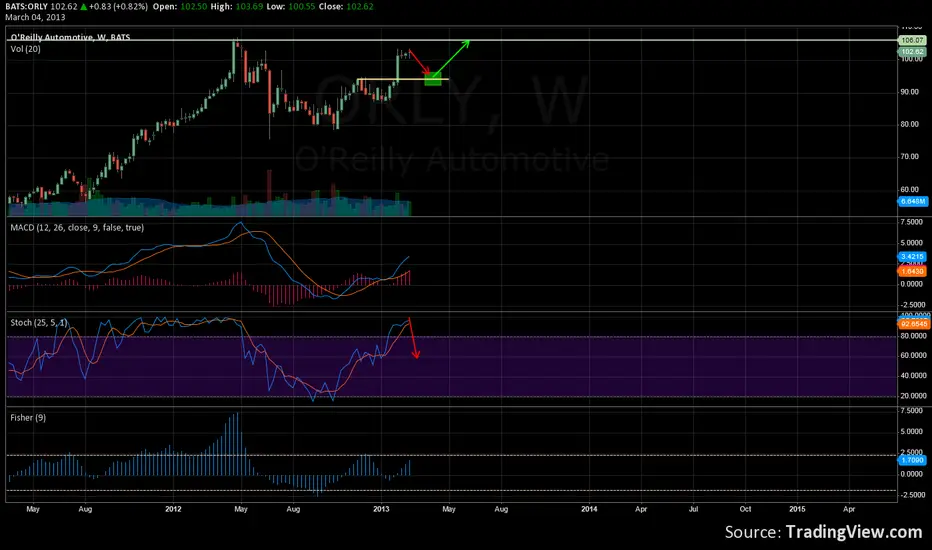
Task: Click the 60.00 level on the price axis
Action: (x=909, y=190)
